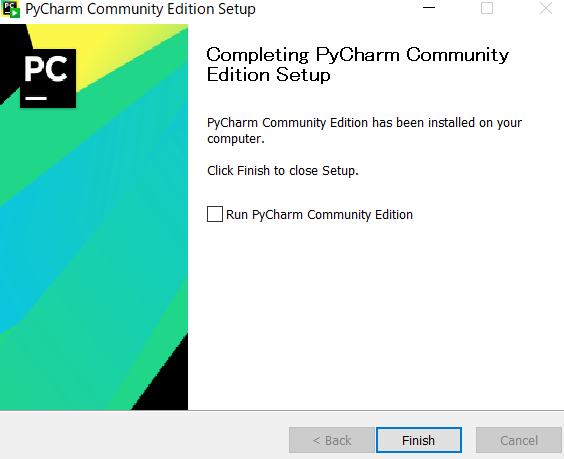Click Finish to close Setup

pos(419,440)
